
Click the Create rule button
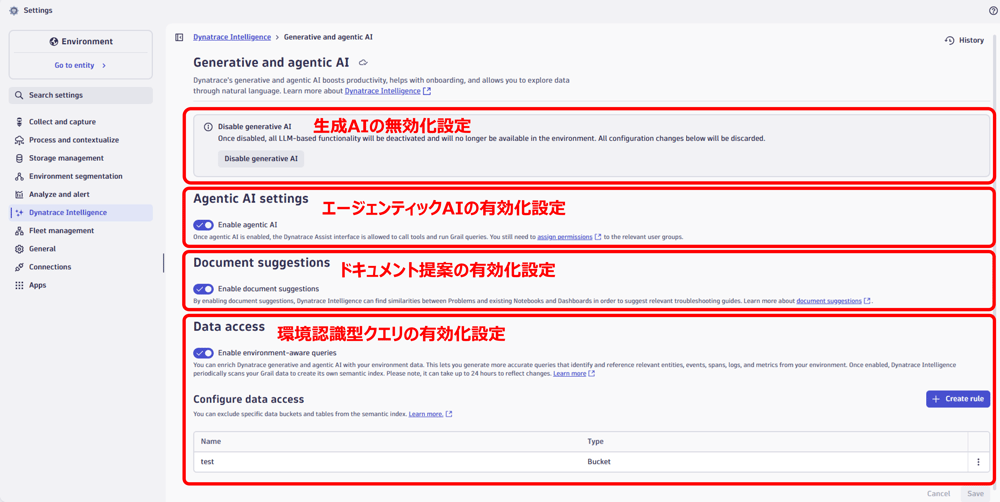pyautogui.click(x=958, y=399)
